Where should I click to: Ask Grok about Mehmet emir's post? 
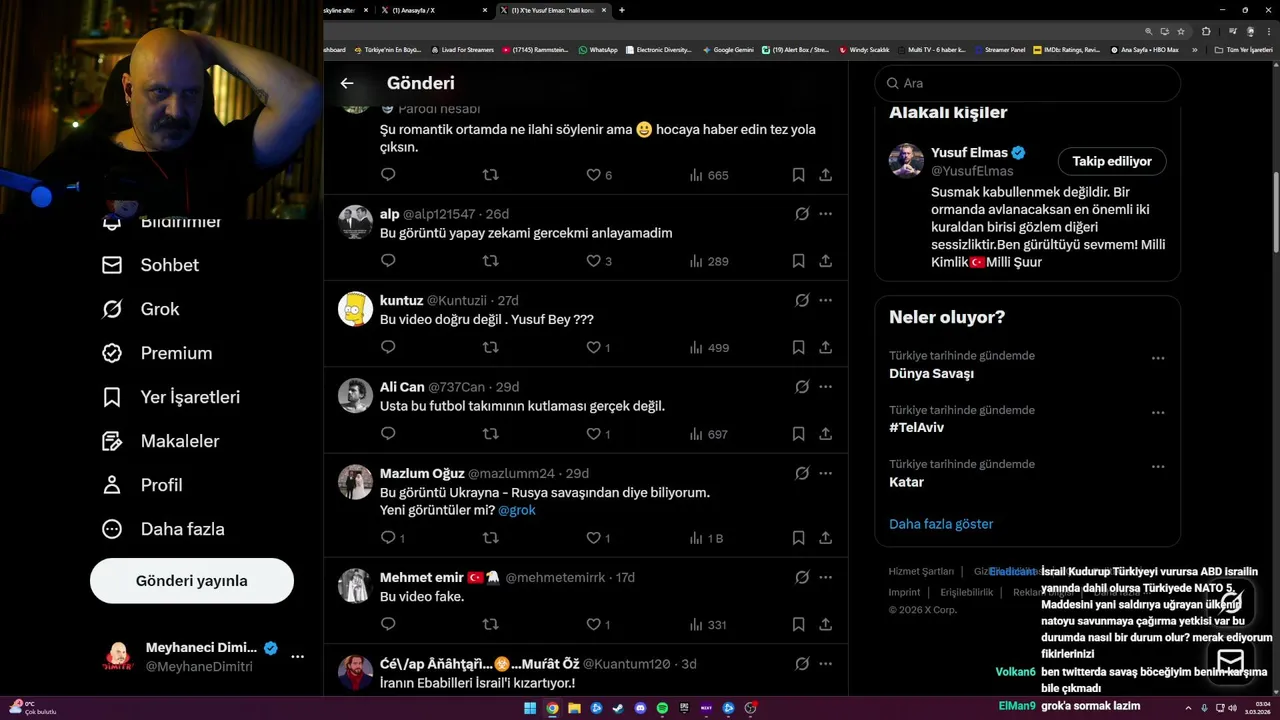click(802, 577)
